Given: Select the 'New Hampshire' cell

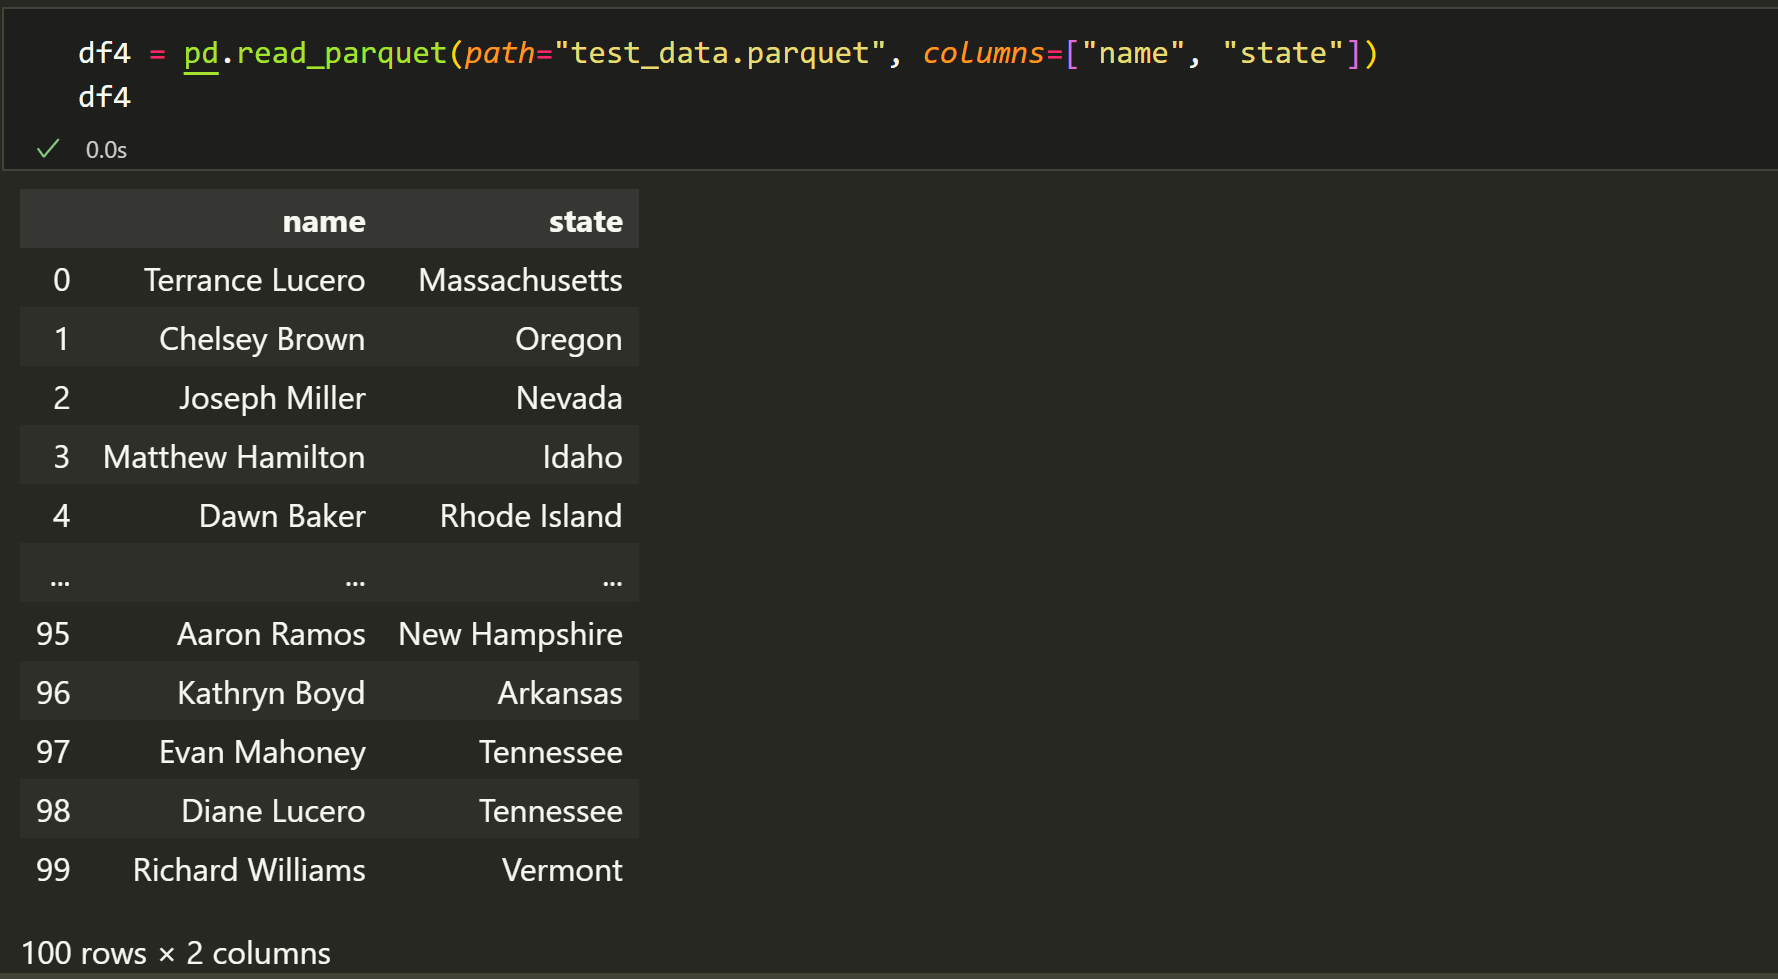Looking at the screenshot, I should click(x=510, y=634).
